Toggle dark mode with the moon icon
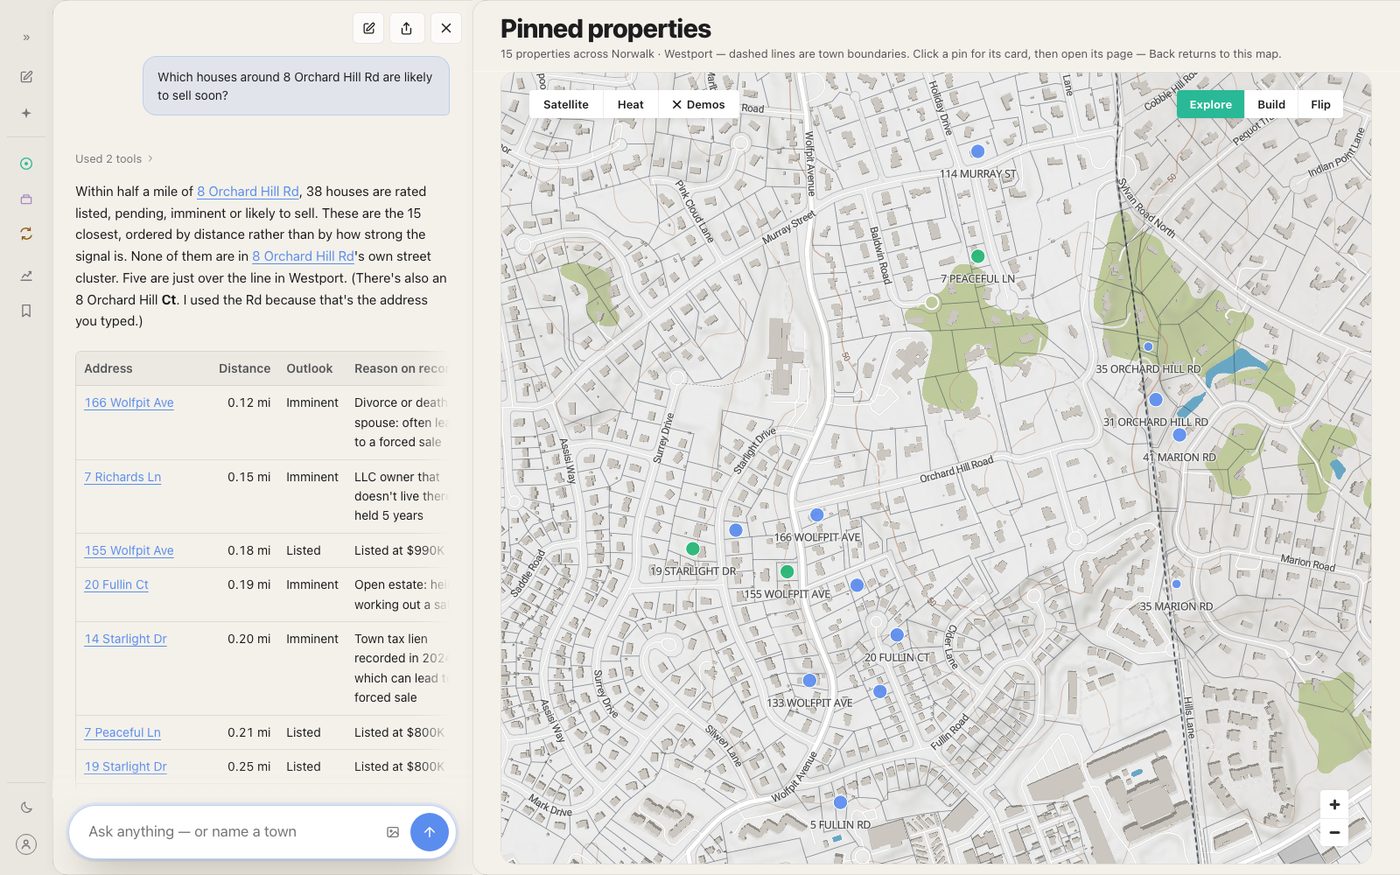Viewport: 1400px width, 875px height. pos(27,808)
